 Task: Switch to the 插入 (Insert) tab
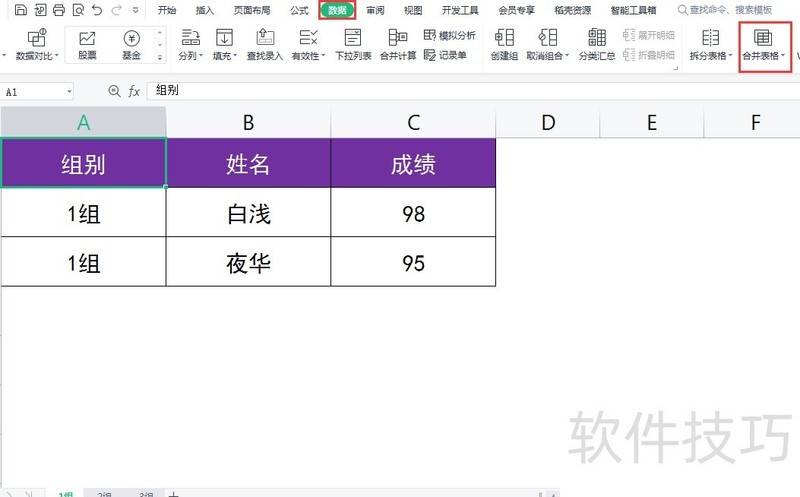[205, 11]
